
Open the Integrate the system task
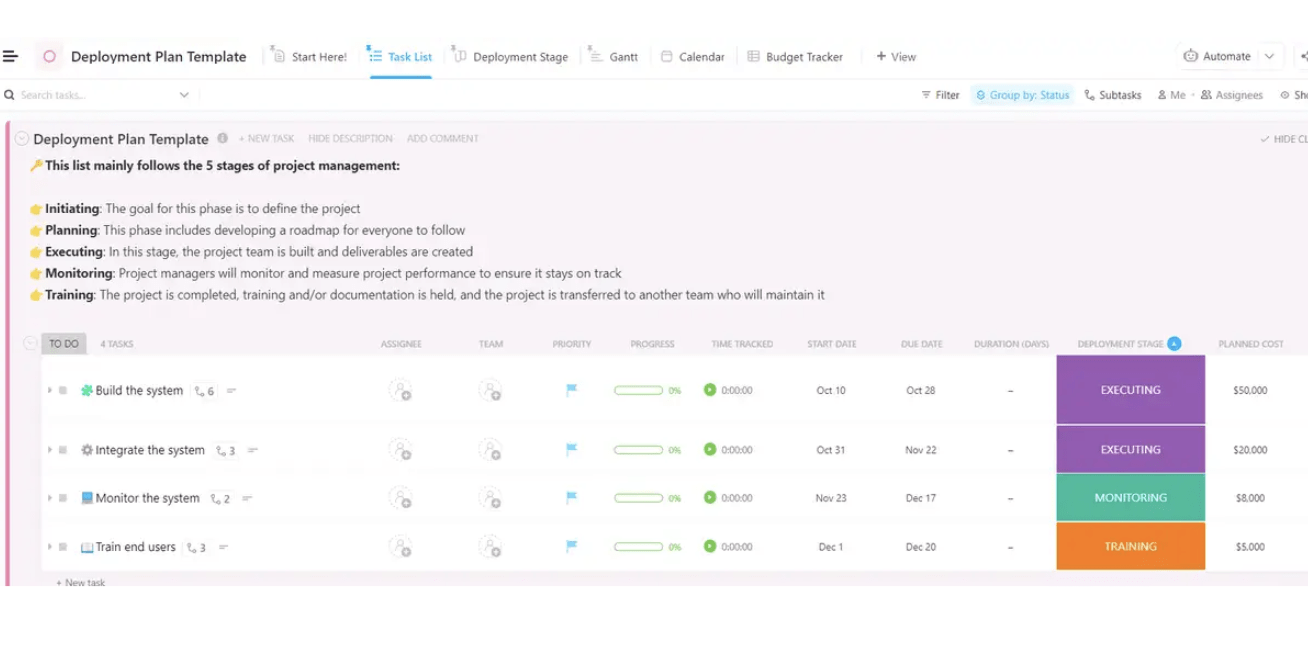[150, 450]
